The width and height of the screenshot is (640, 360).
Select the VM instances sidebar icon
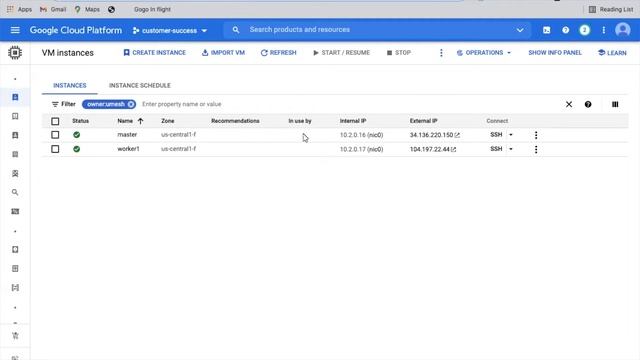point(15,97)
